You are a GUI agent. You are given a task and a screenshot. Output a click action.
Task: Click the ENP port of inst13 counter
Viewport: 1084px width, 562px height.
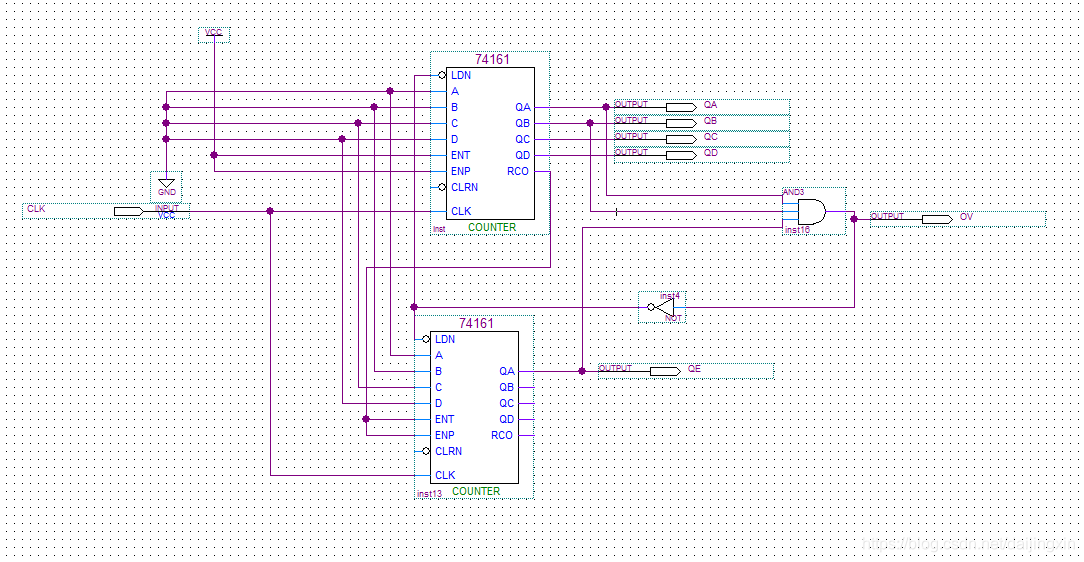445,435
